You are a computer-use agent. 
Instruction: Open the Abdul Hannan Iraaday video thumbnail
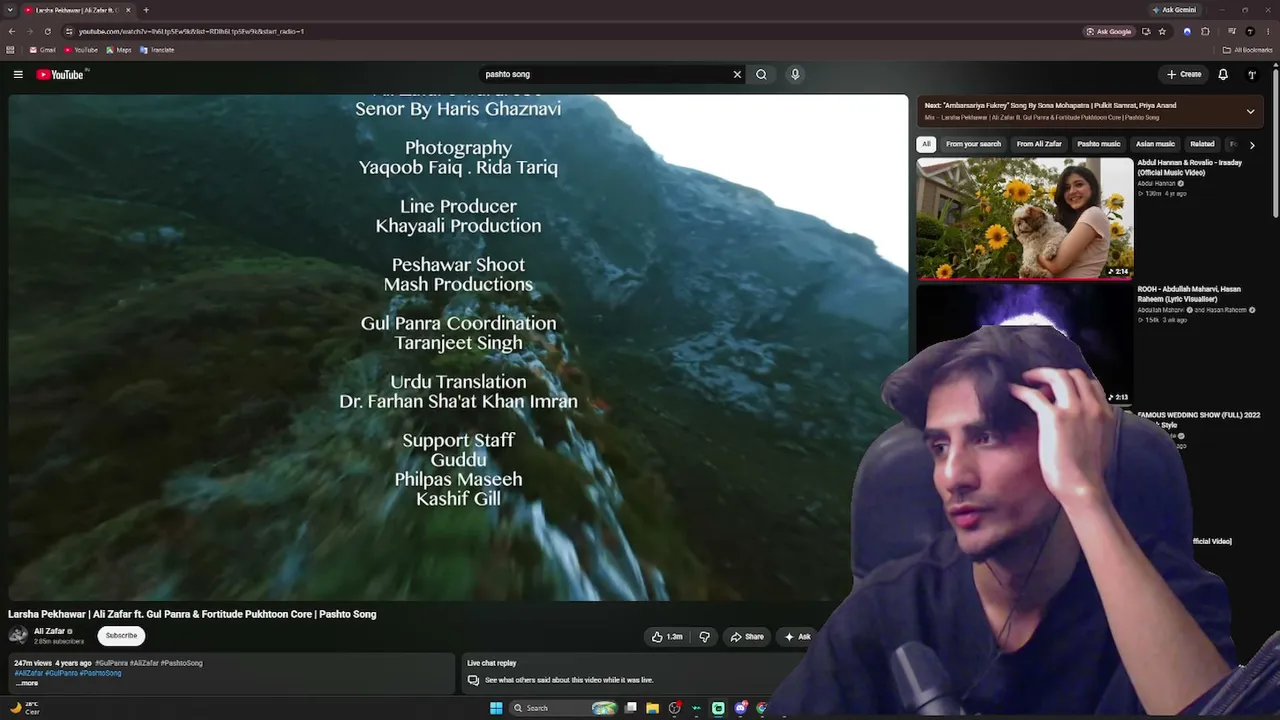(x=1025, y=218)
